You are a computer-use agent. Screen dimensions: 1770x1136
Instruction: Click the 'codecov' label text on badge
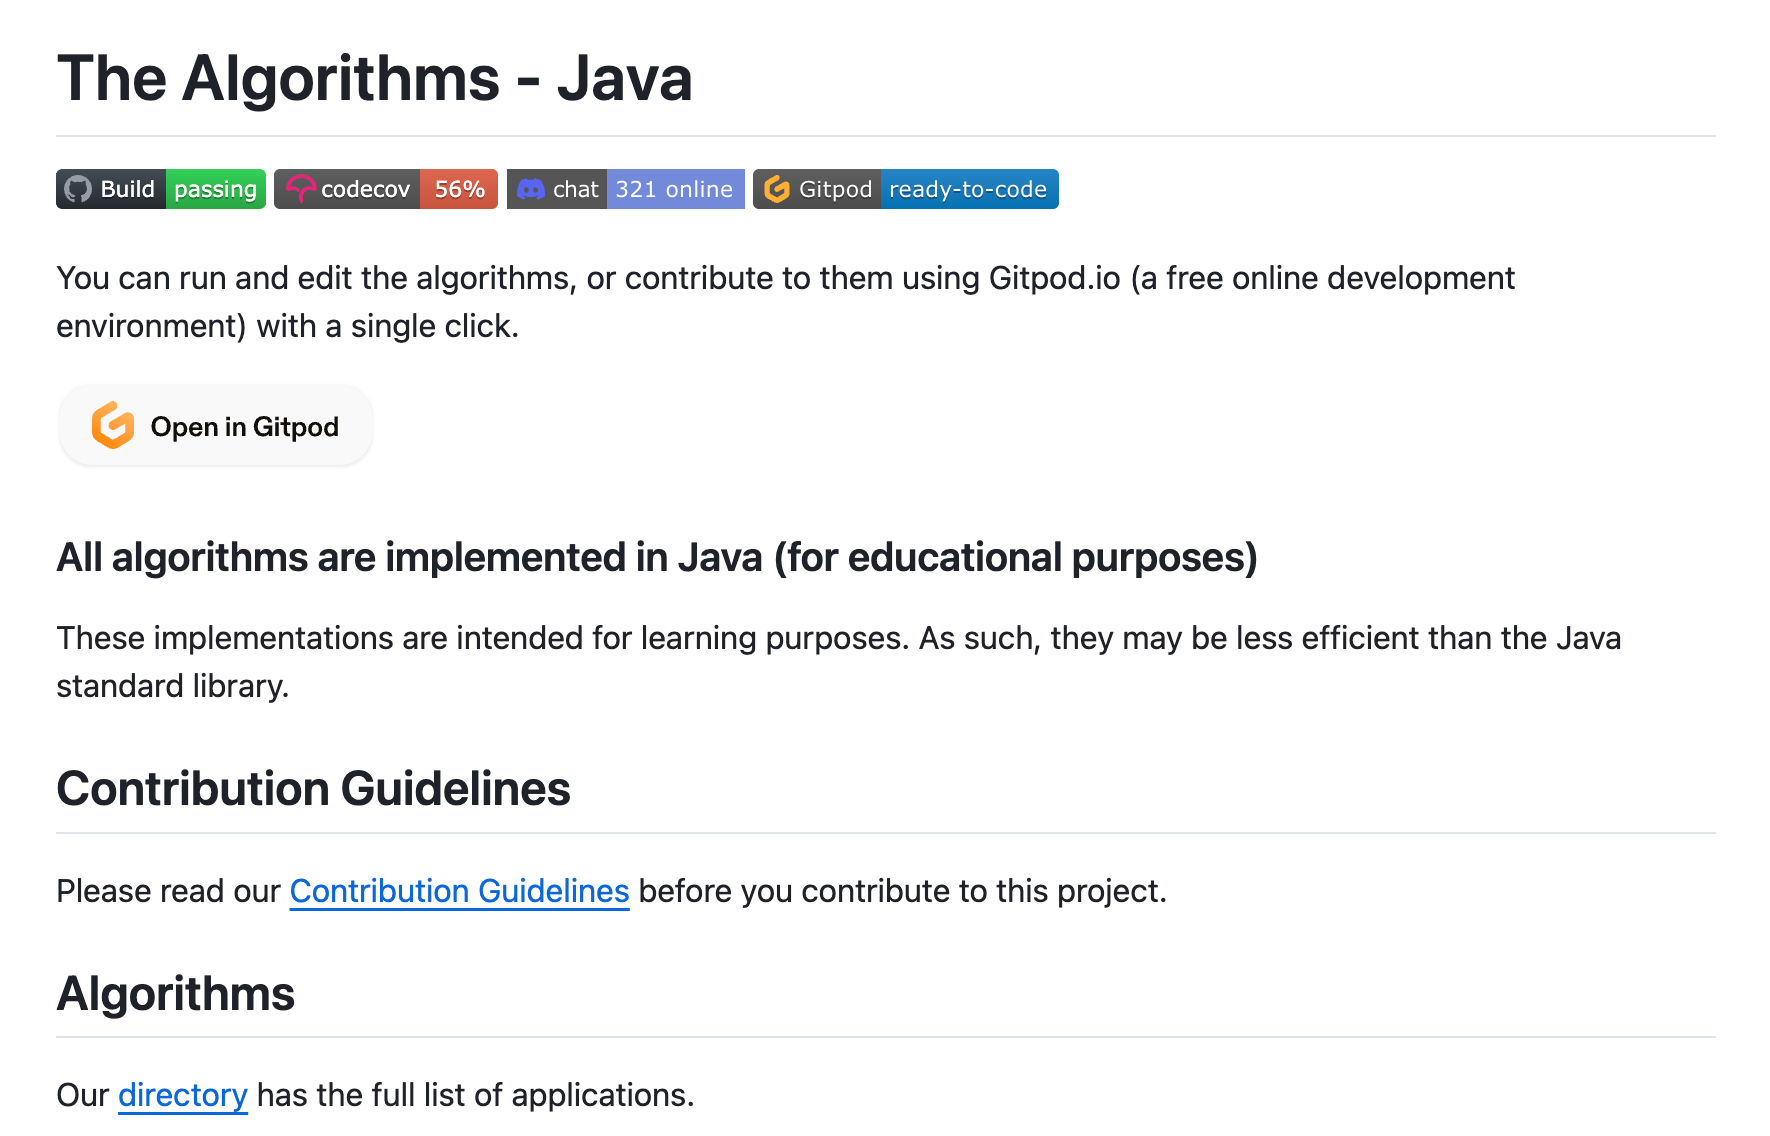pyautogui.click(x=365, y=189)
